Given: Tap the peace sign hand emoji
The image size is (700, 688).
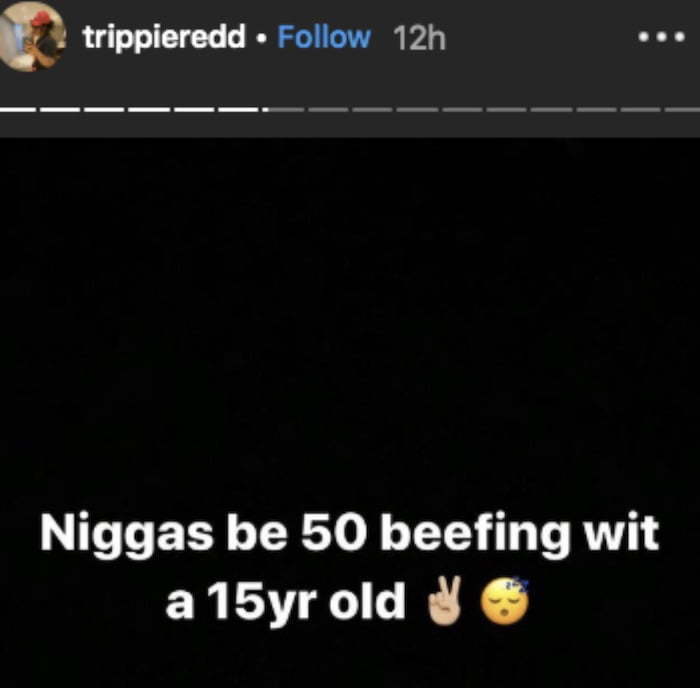Looking at the screenshot, I should [x=444, y=600].
